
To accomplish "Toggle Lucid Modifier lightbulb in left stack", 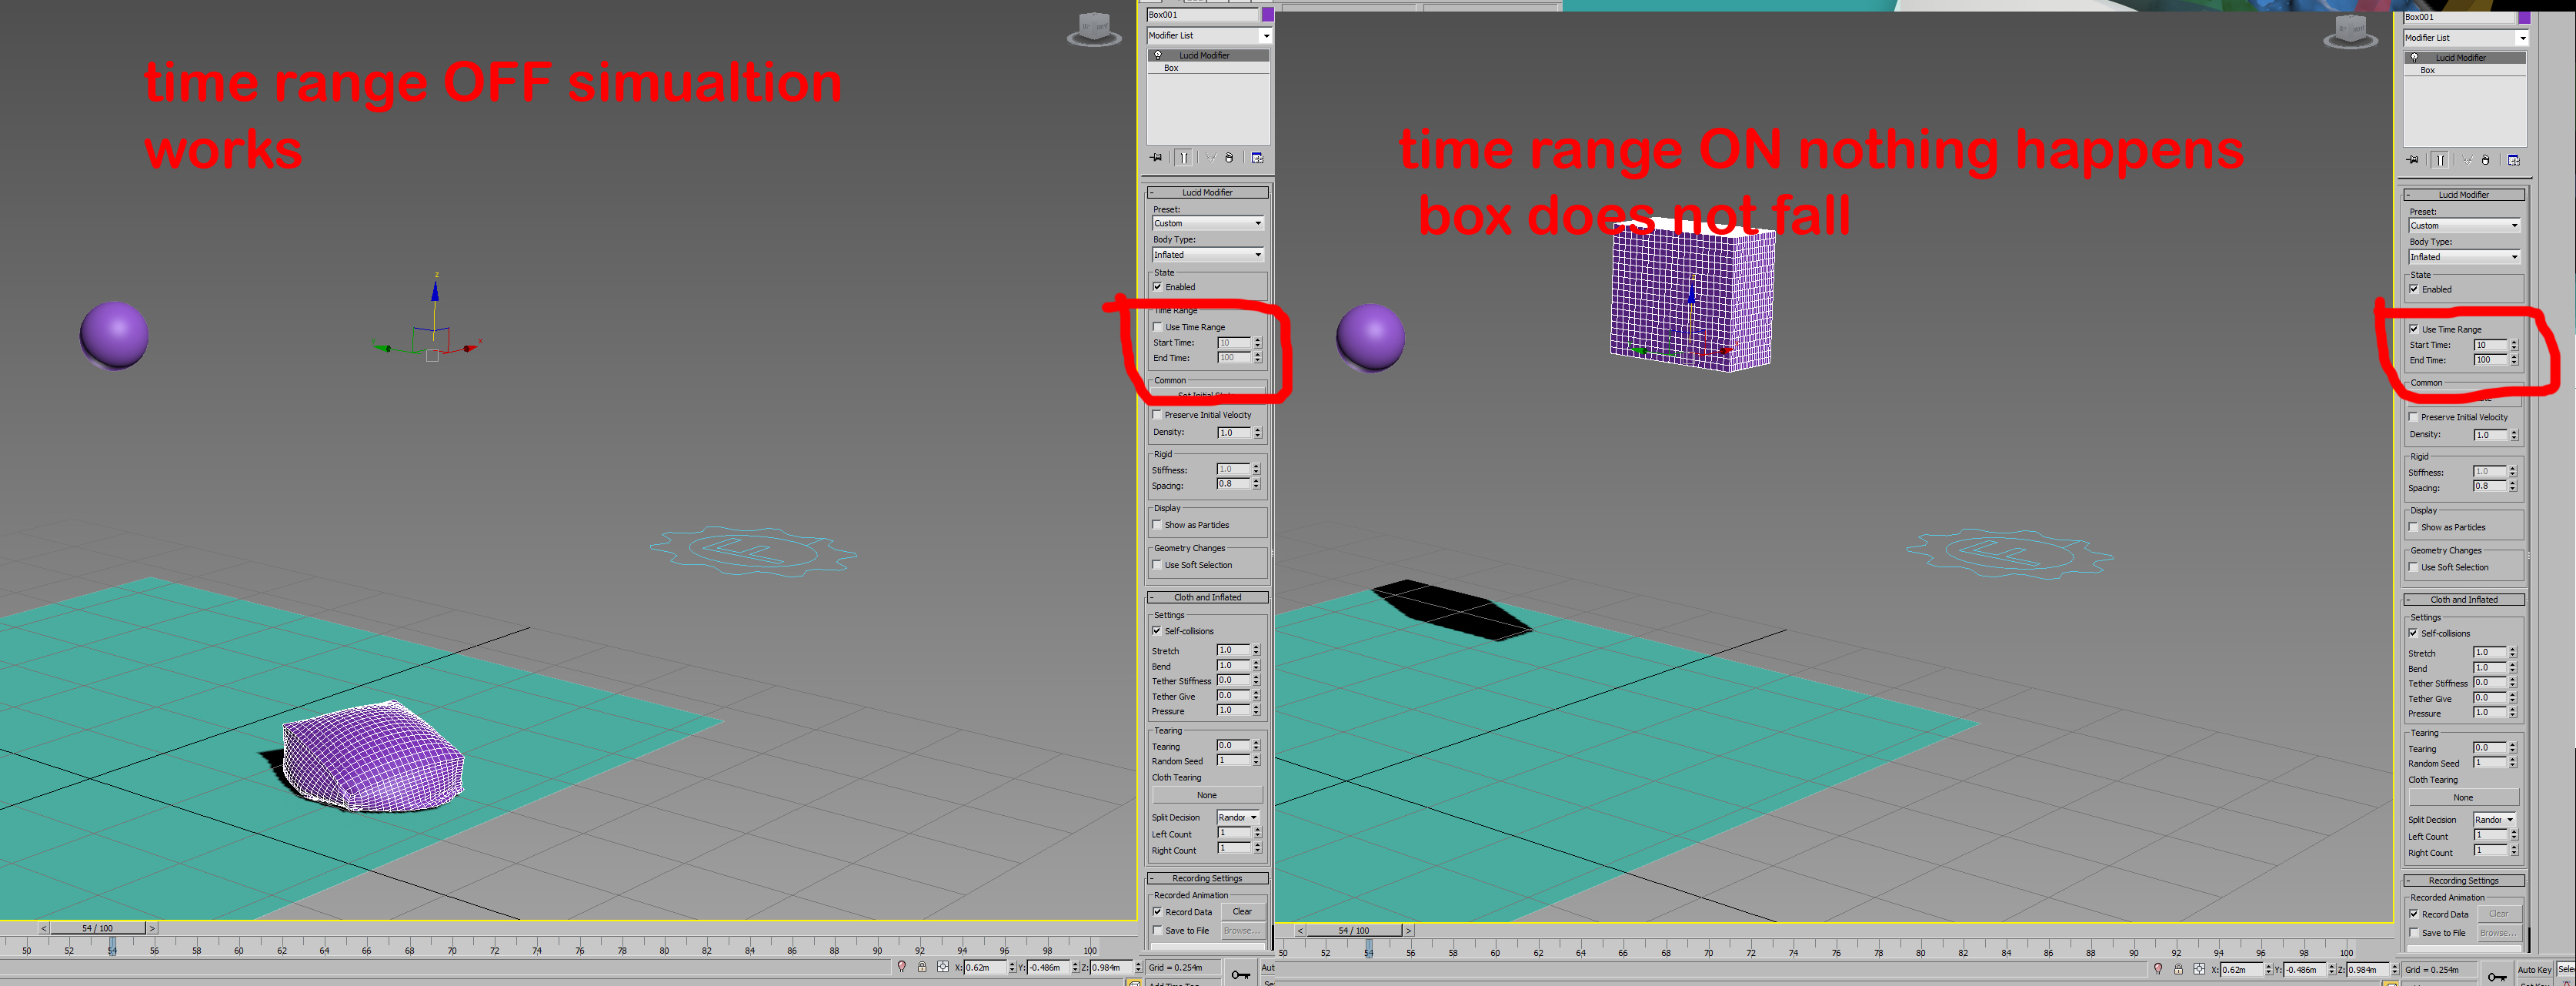I will 1158,56.
